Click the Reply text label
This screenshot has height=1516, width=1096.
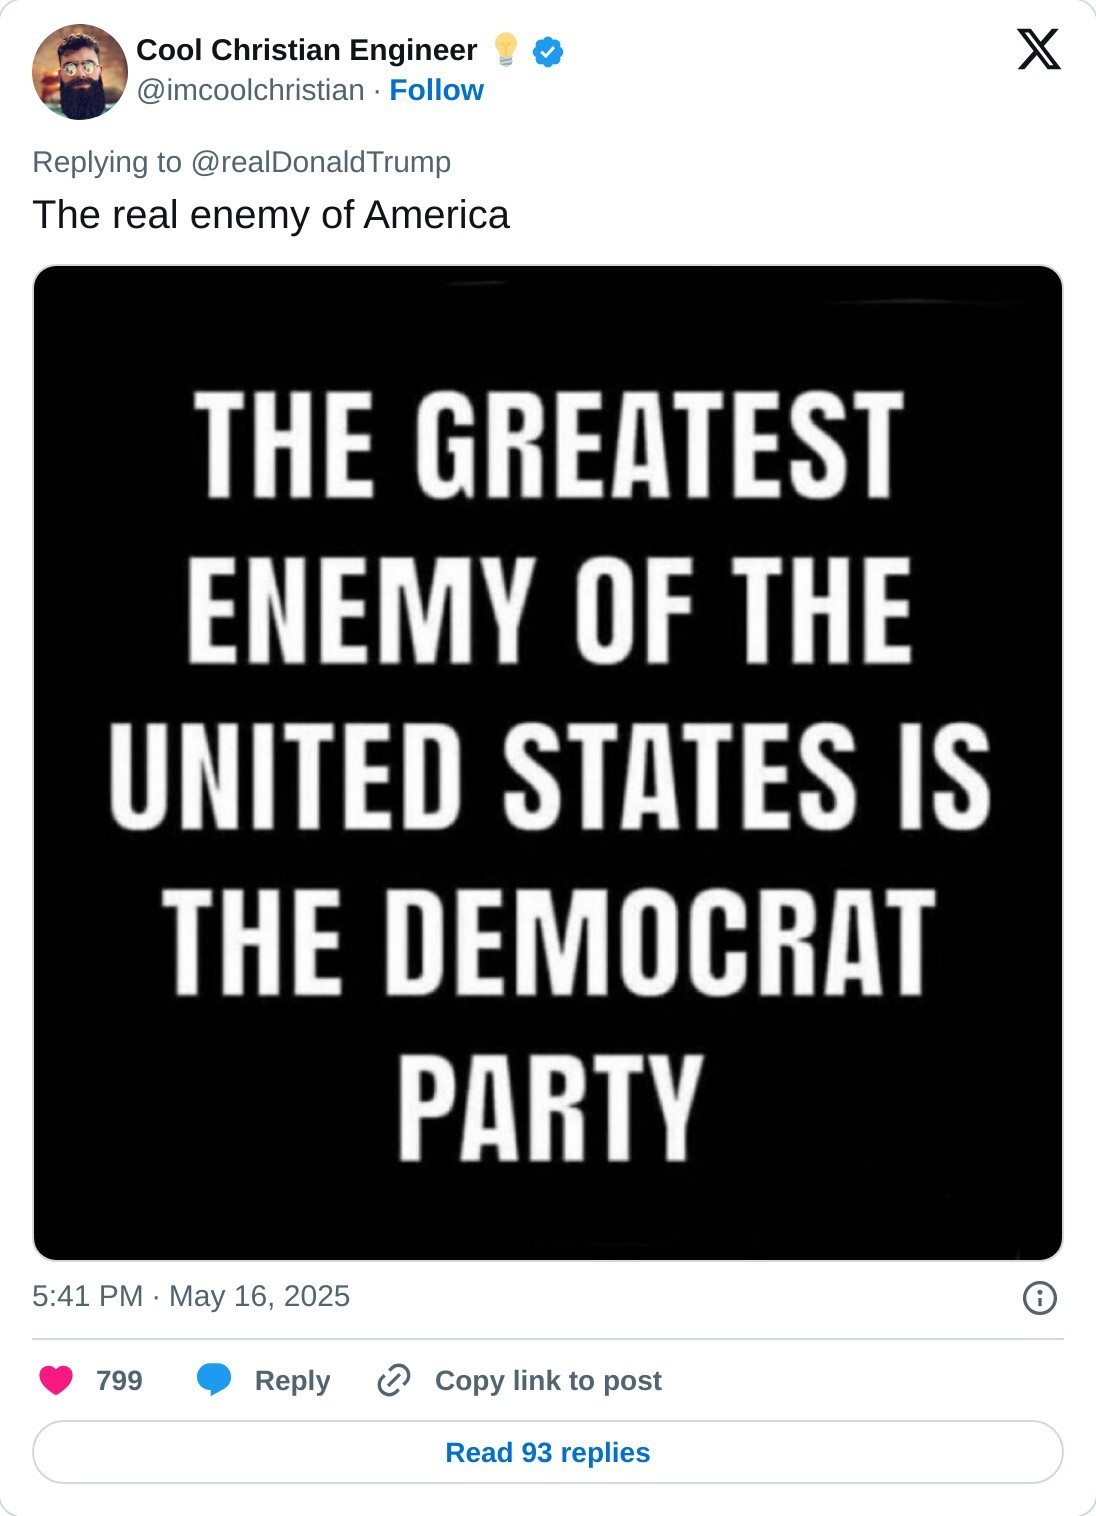click(292, 1380)
